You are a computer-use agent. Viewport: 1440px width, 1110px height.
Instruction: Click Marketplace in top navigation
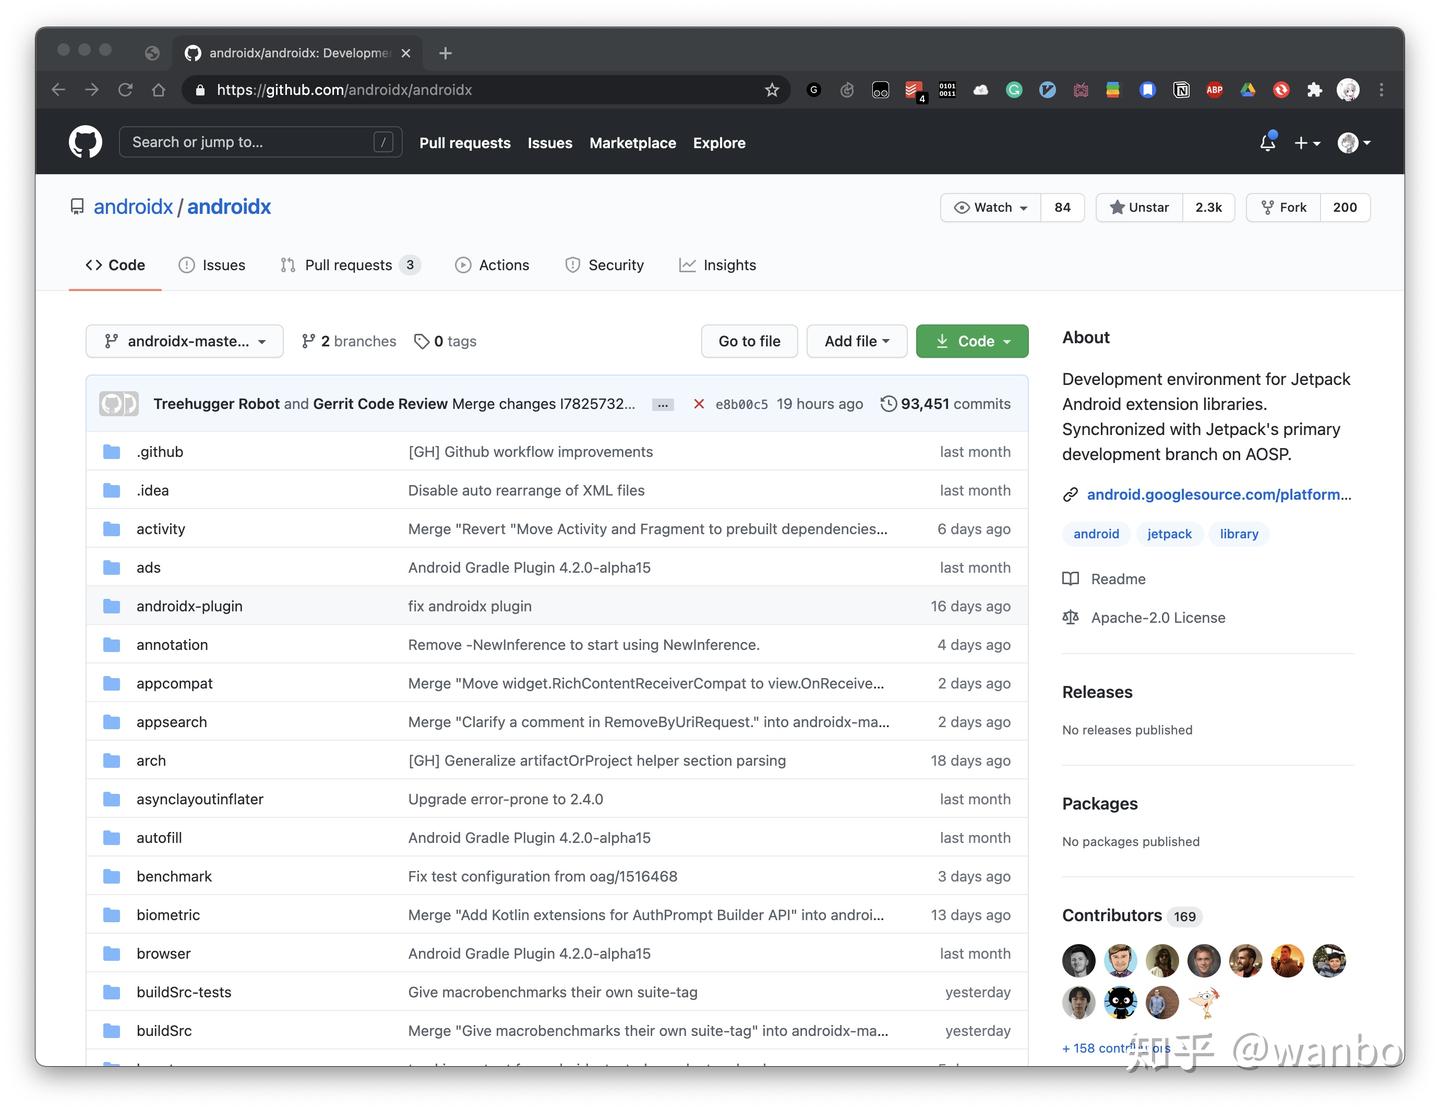click(x=633, y=143)
